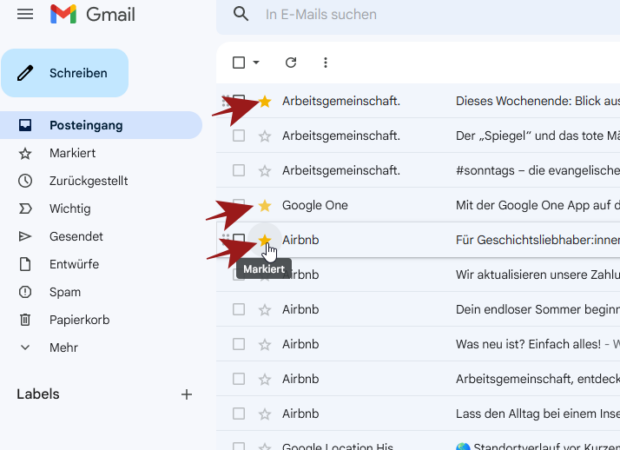Open the Entwürfe folder
The height and width of the screenshot is (450, 620).
(x=74, y=264)
